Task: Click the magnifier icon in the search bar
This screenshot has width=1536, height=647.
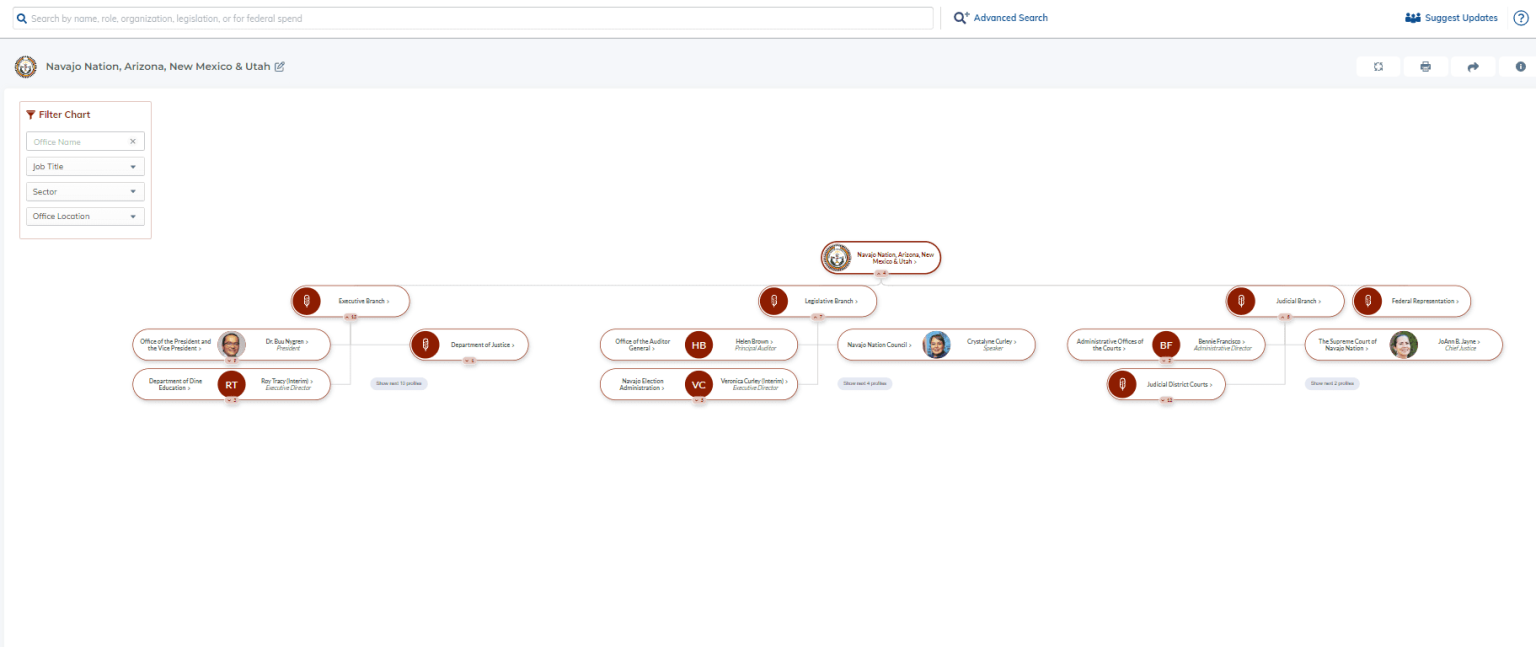Action: [21, 18]
